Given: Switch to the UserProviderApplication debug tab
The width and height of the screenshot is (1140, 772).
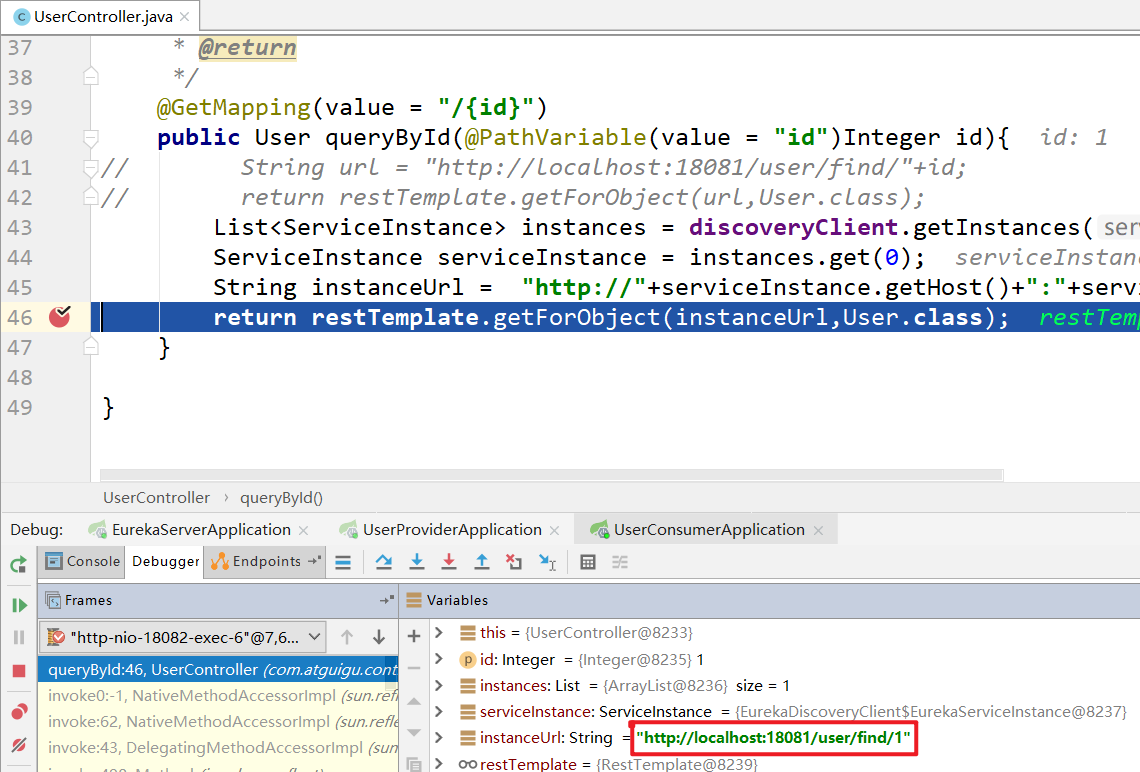Looking at the screenshot, I should coord(451,530).
